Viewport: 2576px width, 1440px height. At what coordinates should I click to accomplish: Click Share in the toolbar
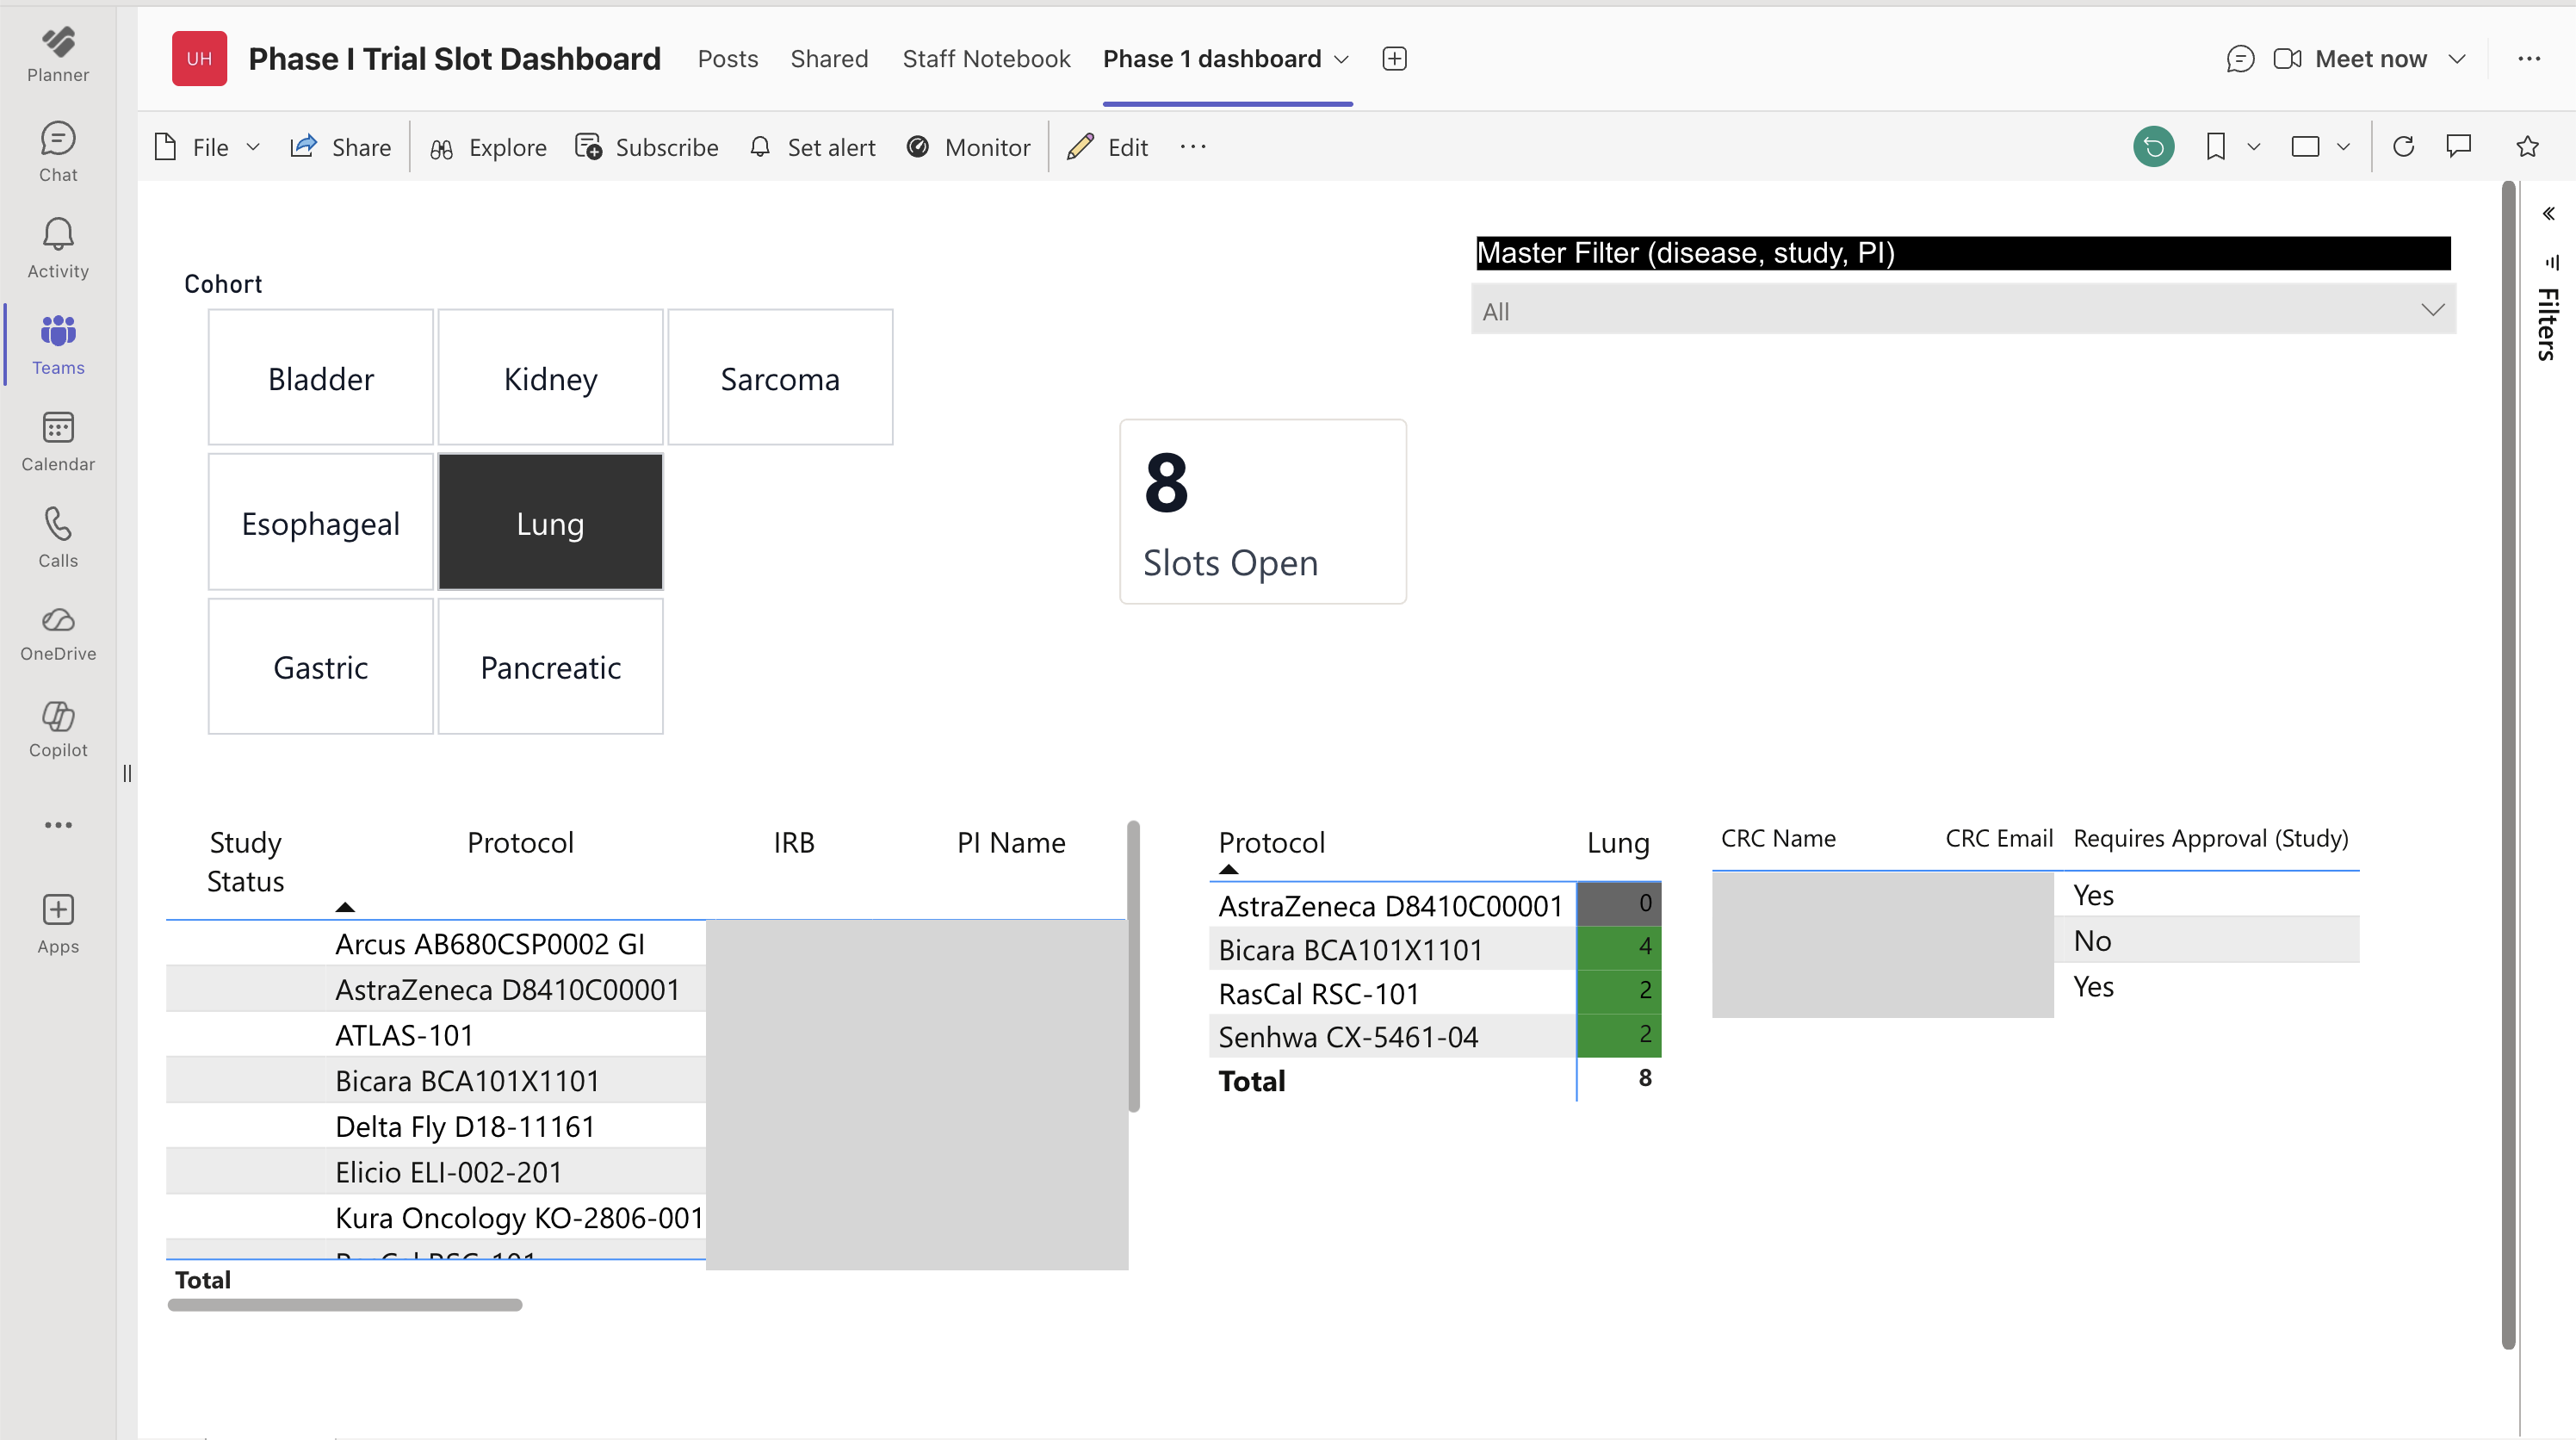tap(340, 147)
